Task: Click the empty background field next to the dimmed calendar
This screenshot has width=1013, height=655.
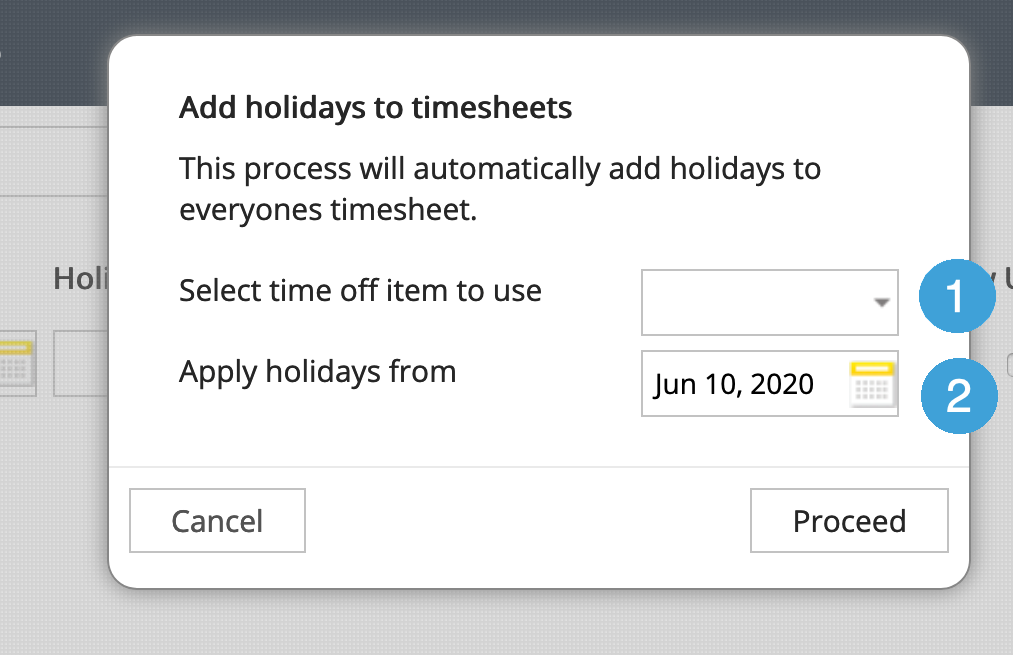Action: tap(80, 364)
